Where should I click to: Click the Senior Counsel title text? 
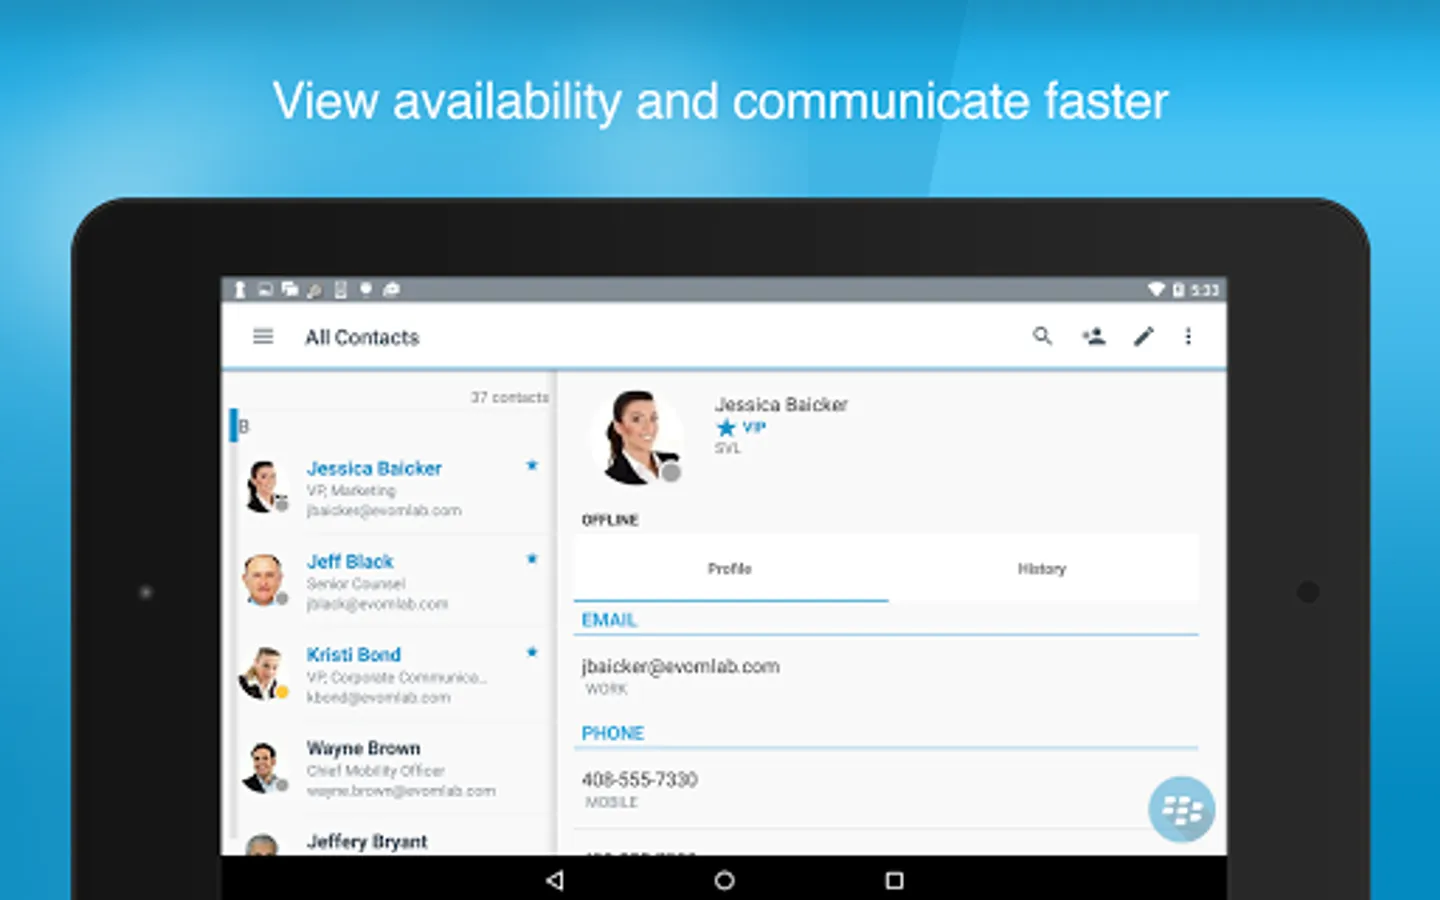pos(356,583)
